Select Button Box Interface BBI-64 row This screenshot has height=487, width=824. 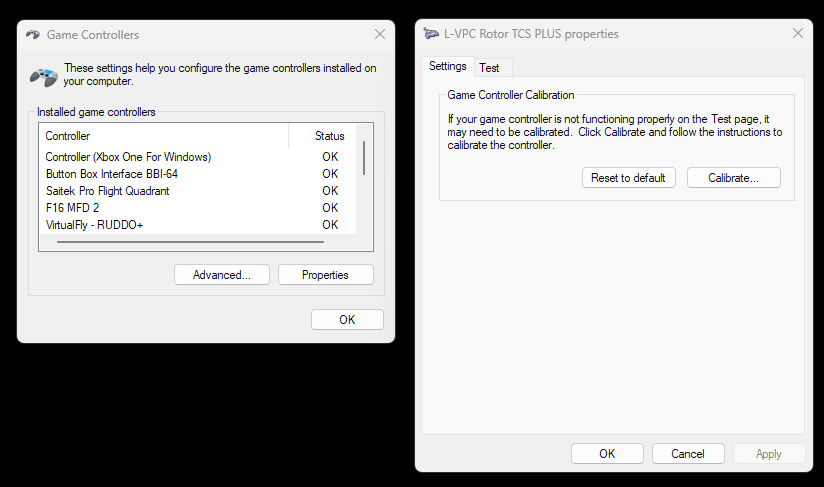pos(198,174)
